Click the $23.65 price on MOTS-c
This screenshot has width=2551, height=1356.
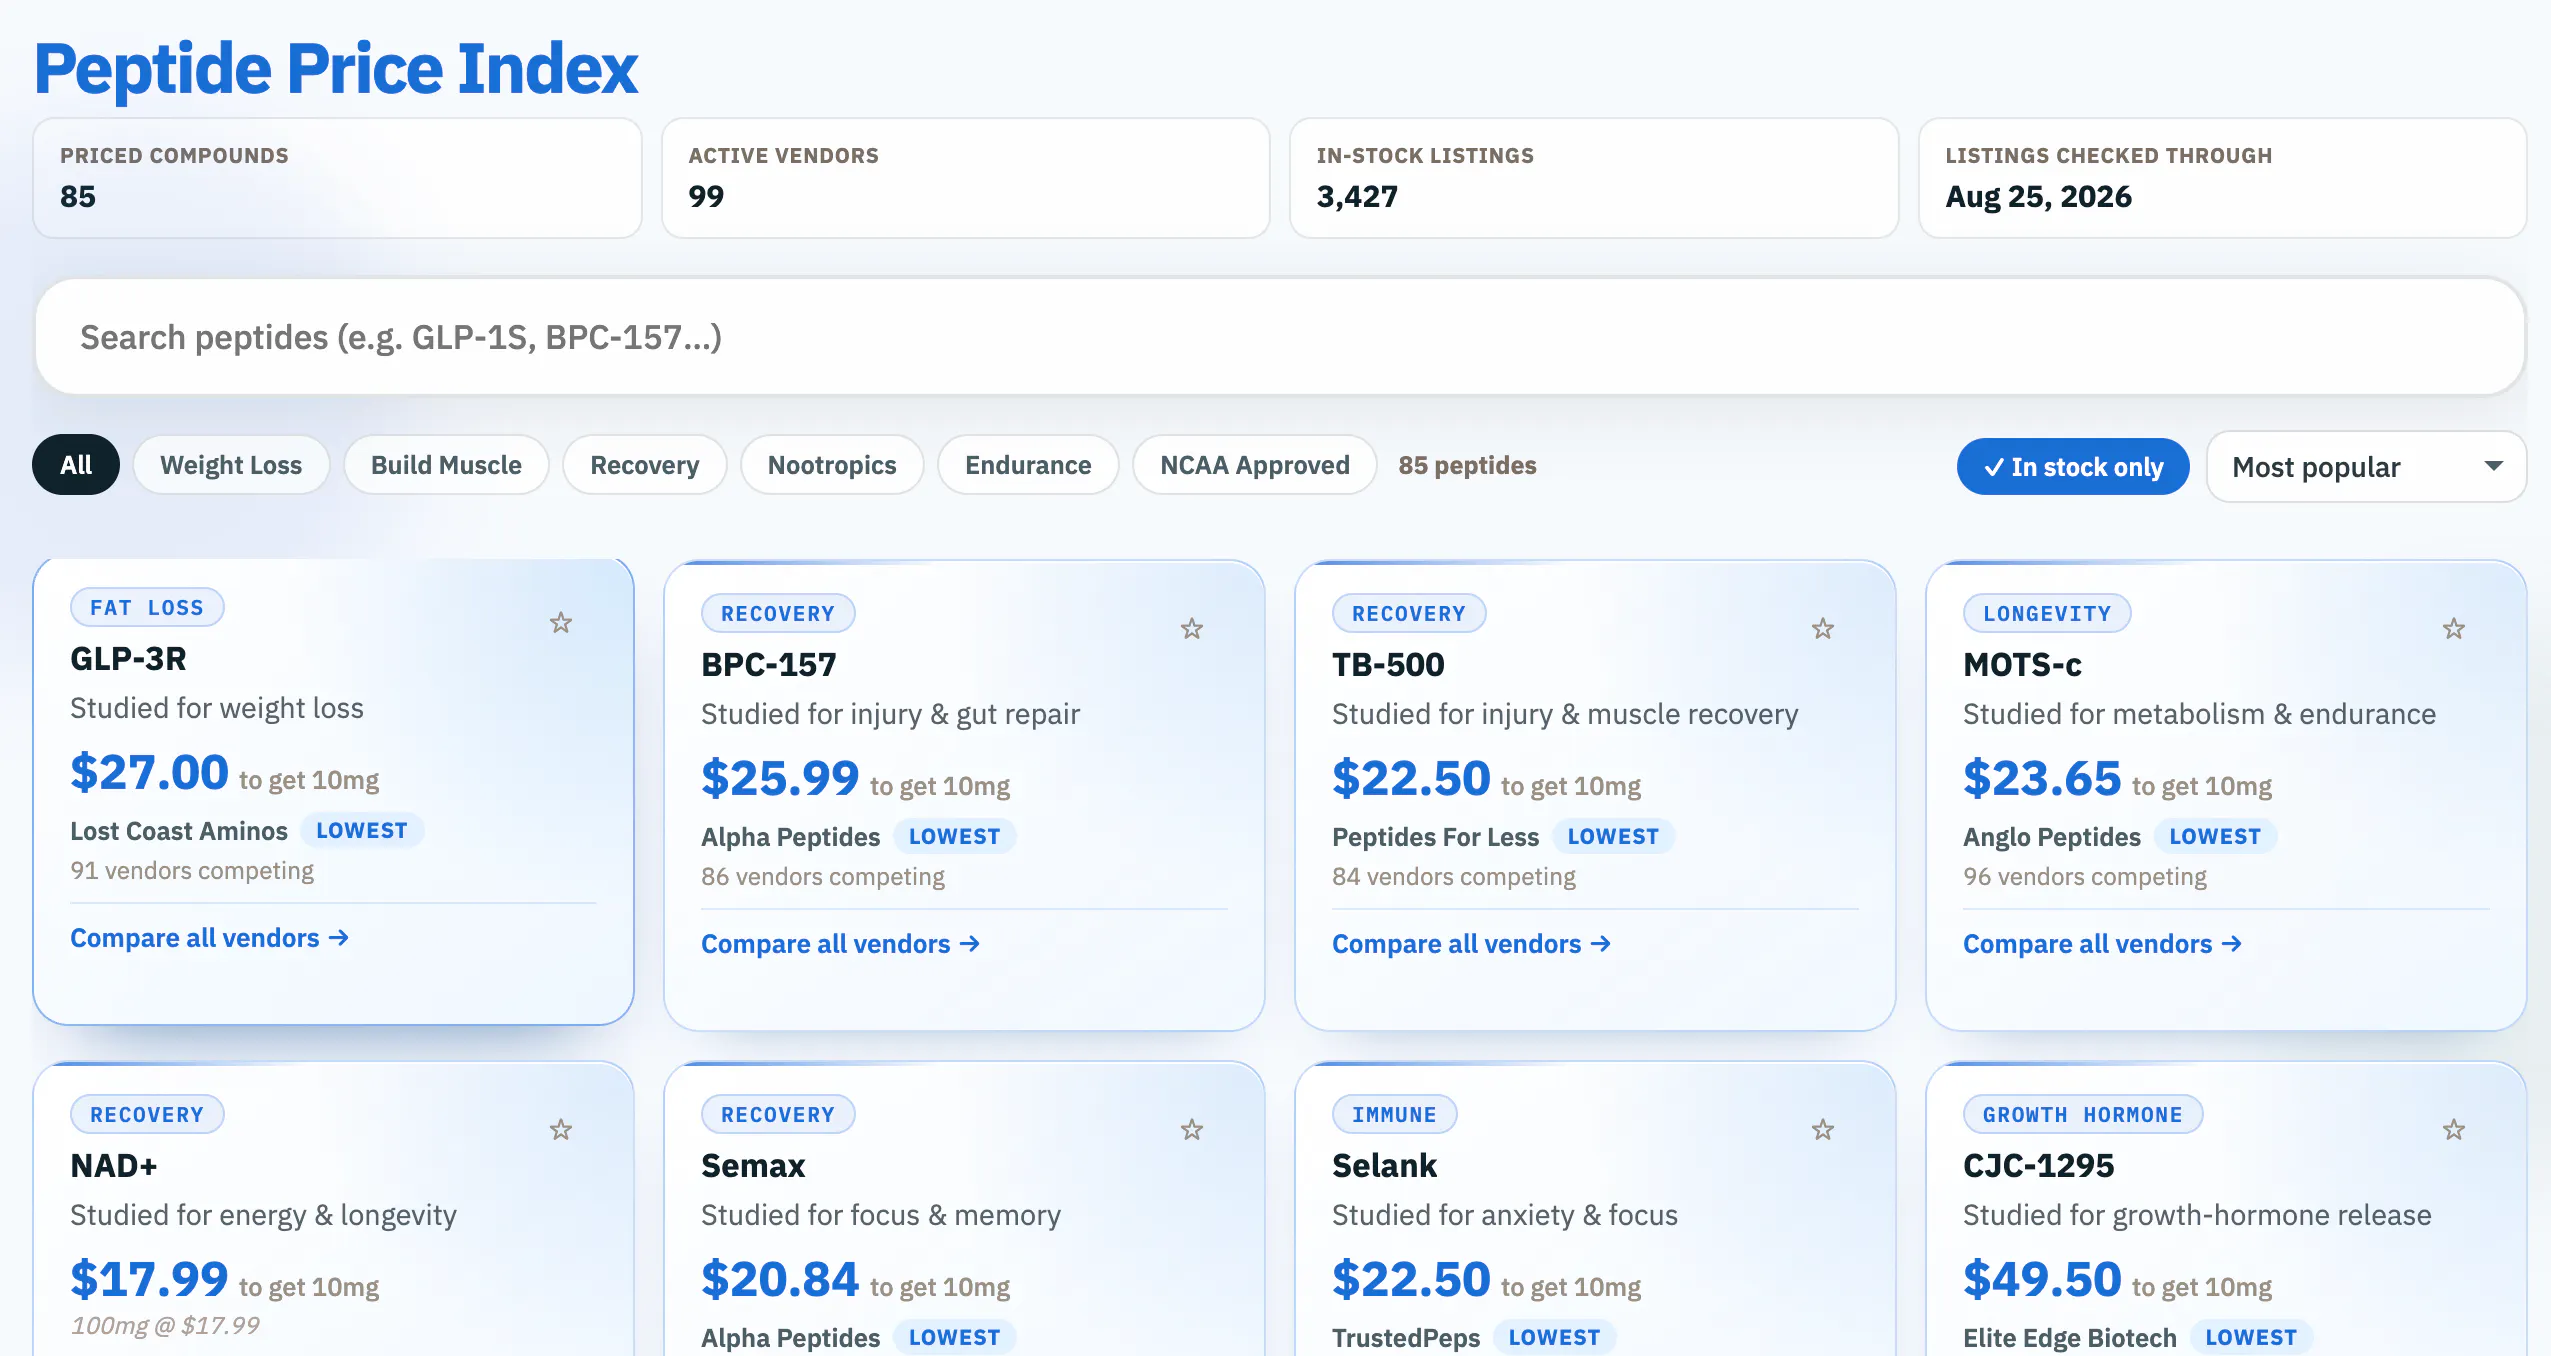[x=2042, y=779]
